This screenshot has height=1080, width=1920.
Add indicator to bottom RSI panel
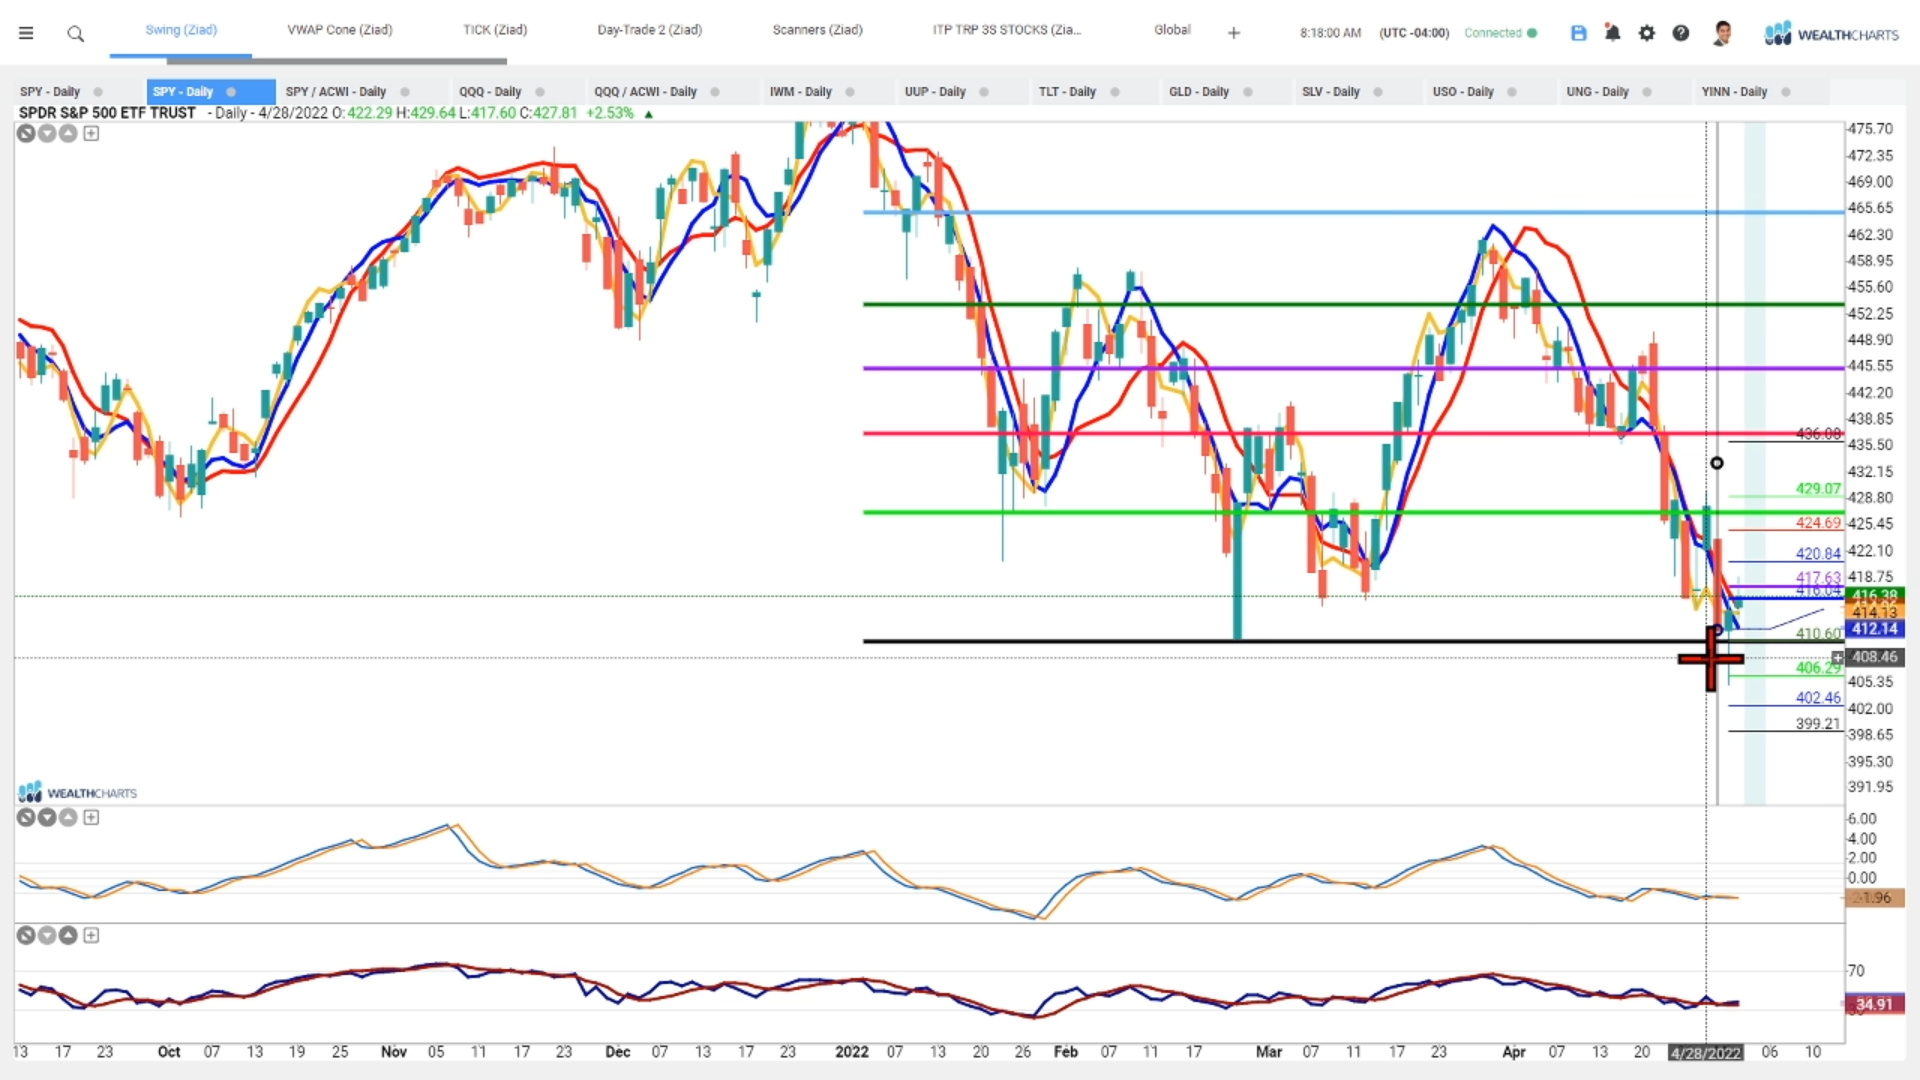click(x=91, y=935)
